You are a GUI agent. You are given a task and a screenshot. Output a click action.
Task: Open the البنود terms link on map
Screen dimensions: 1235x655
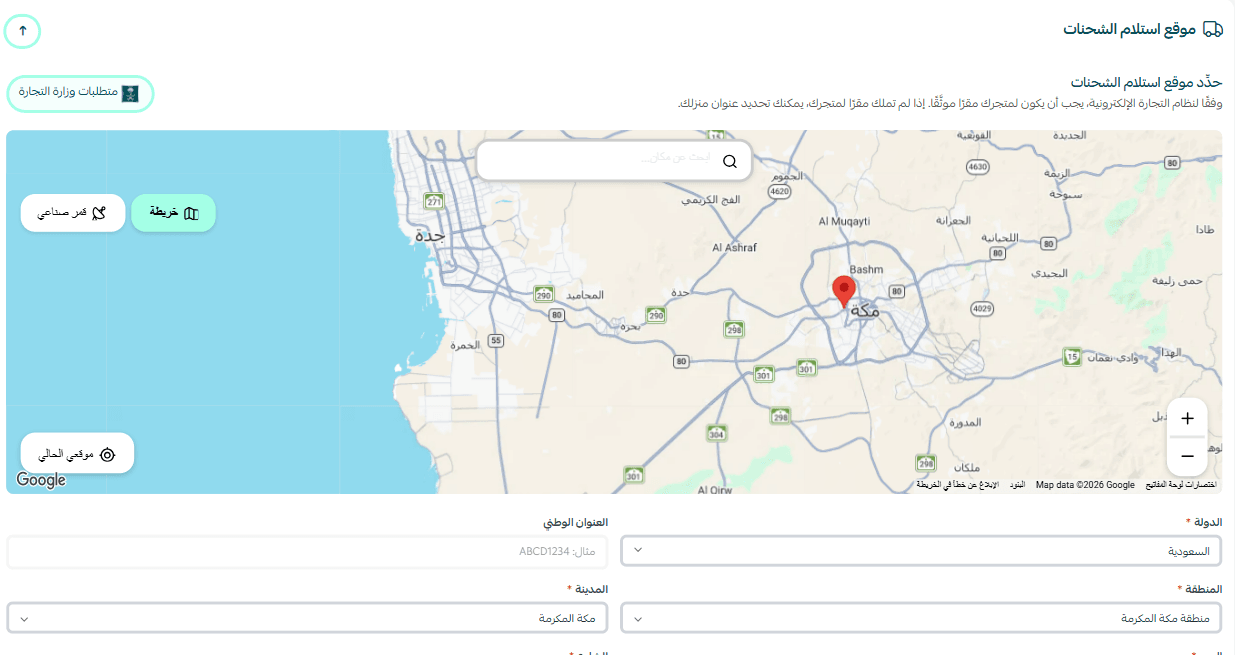[1017, 485]
